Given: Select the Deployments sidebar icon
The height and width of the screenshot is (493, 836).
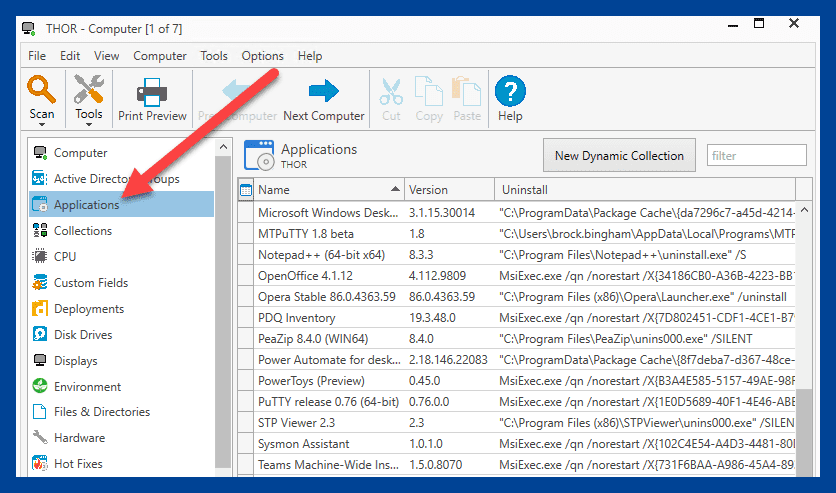Looking at the screenshot, I should [x=40, y=309].
